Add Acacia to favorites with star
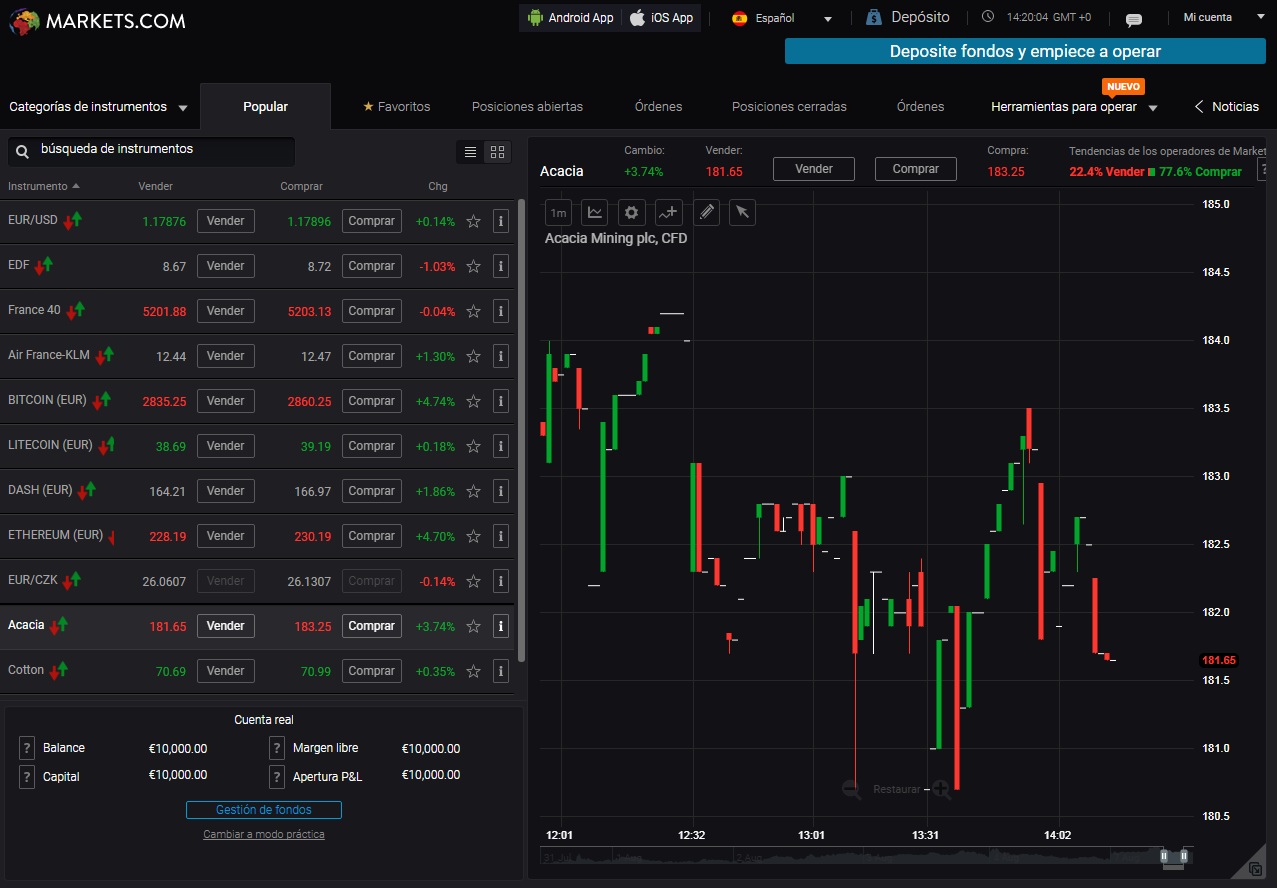The height and width of the screenshot is (888, 1277). coord(474,626)
